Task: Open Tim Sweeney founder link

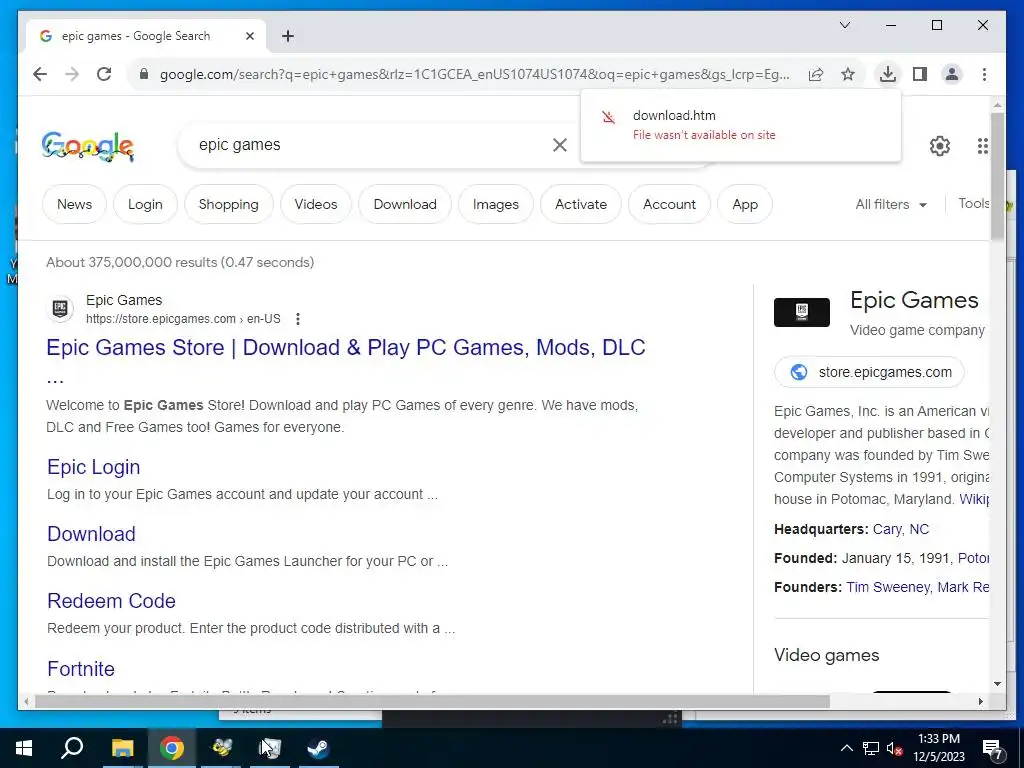Action: [888, 587]
